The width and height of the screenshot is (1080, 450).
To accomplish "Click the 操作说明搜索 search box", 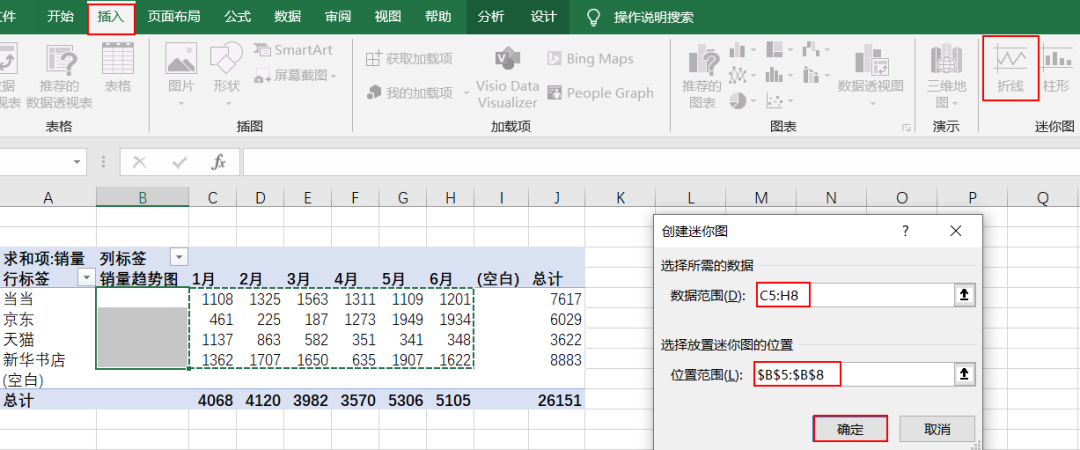I will 654,17.
